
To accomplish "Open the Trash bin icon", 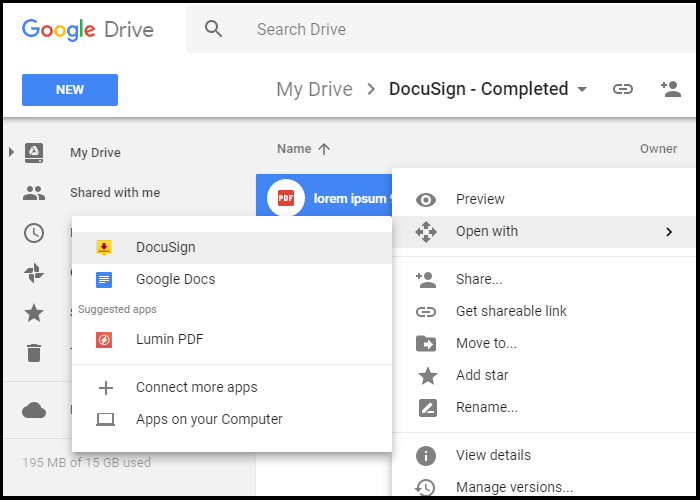I will (x=34, y=353).
